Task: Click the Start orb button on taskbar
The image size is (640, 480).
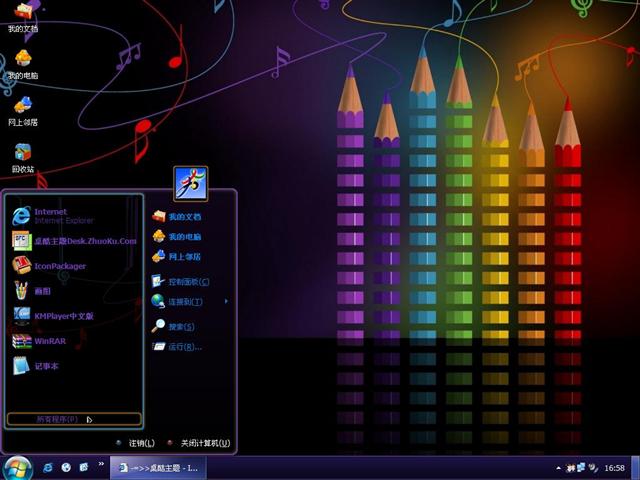Action: point(17,467)
